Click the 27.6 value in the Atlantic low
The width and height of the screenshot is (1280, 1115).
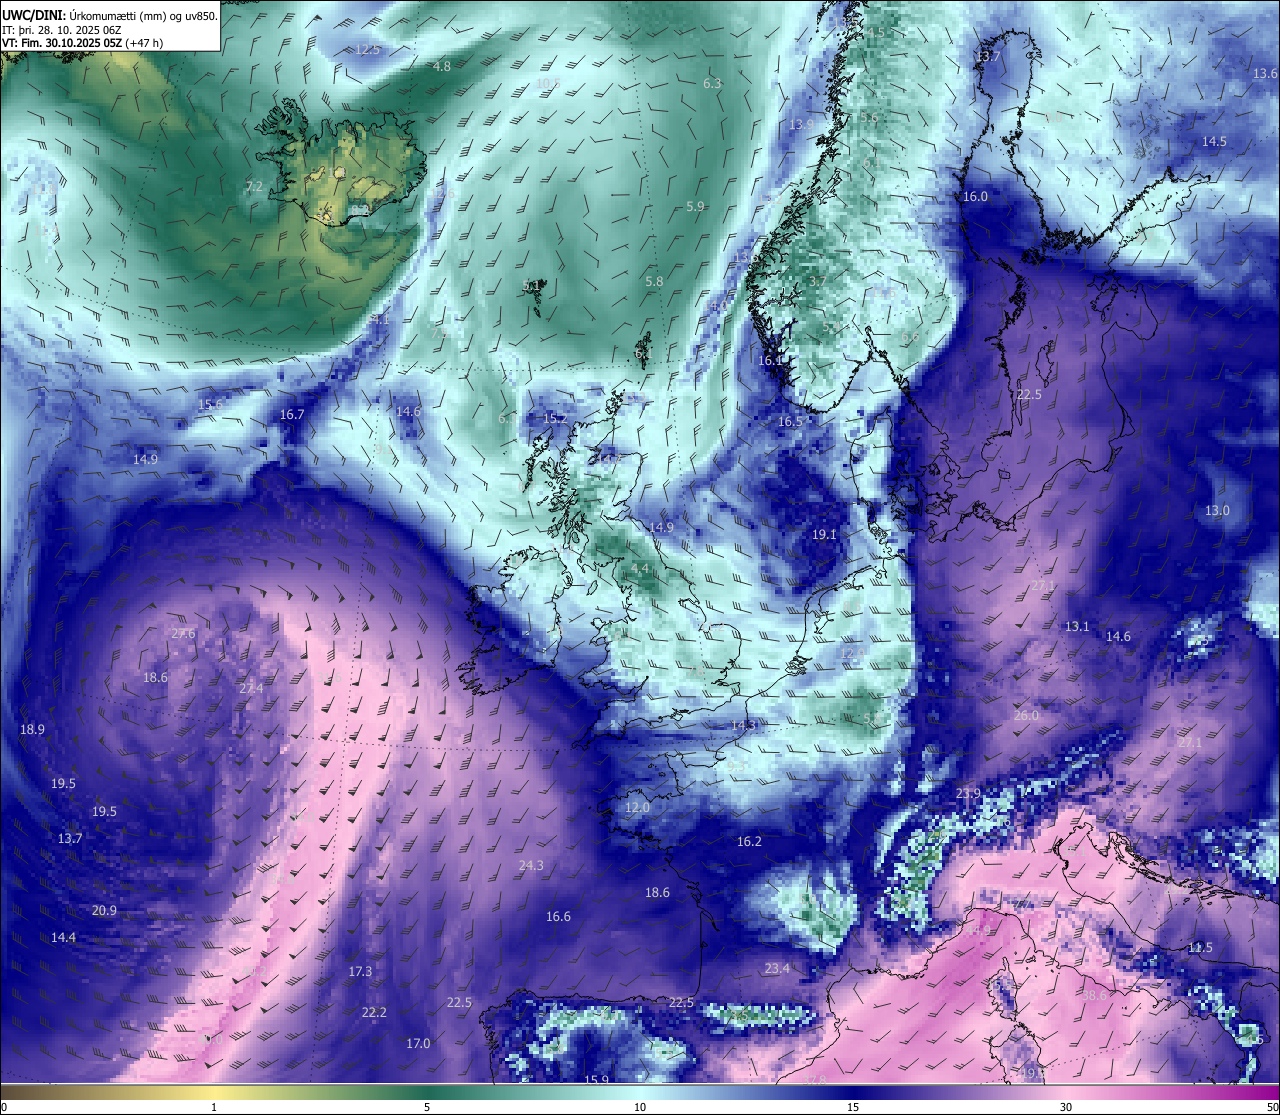tap(183, 634)
